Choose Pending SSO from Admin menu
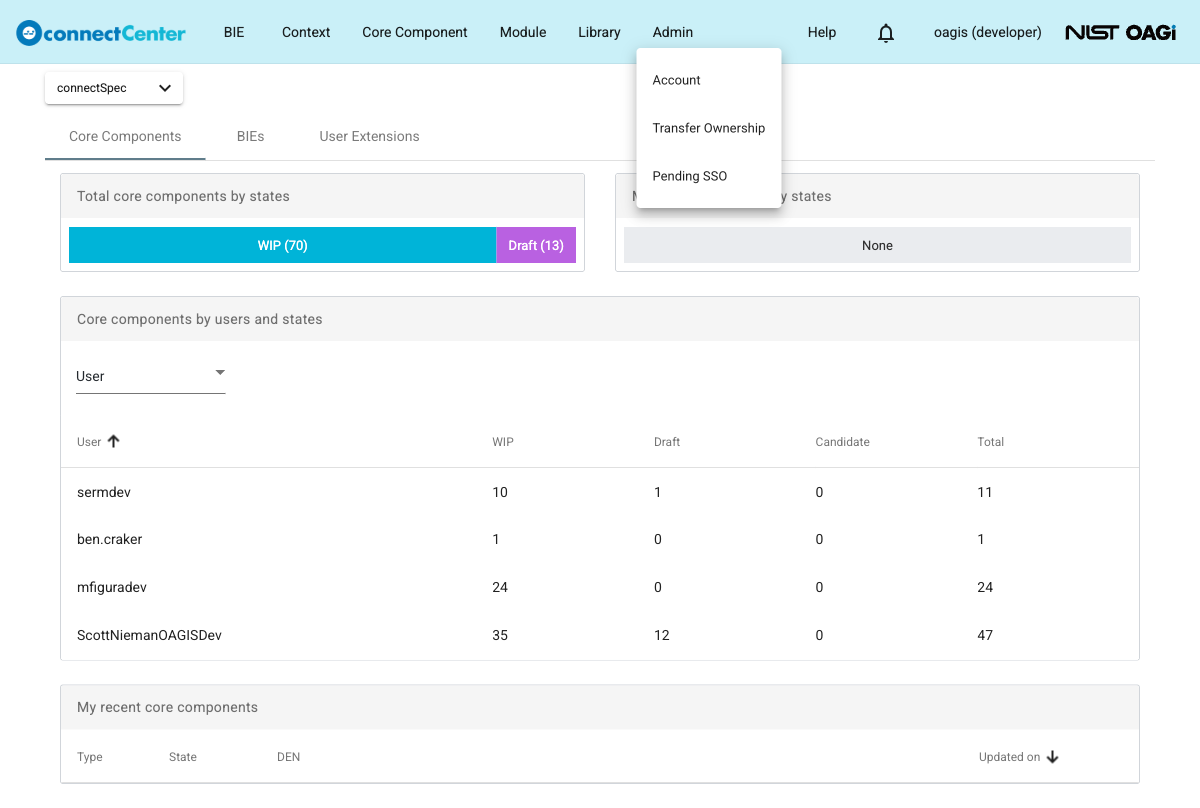 [709, 176]
